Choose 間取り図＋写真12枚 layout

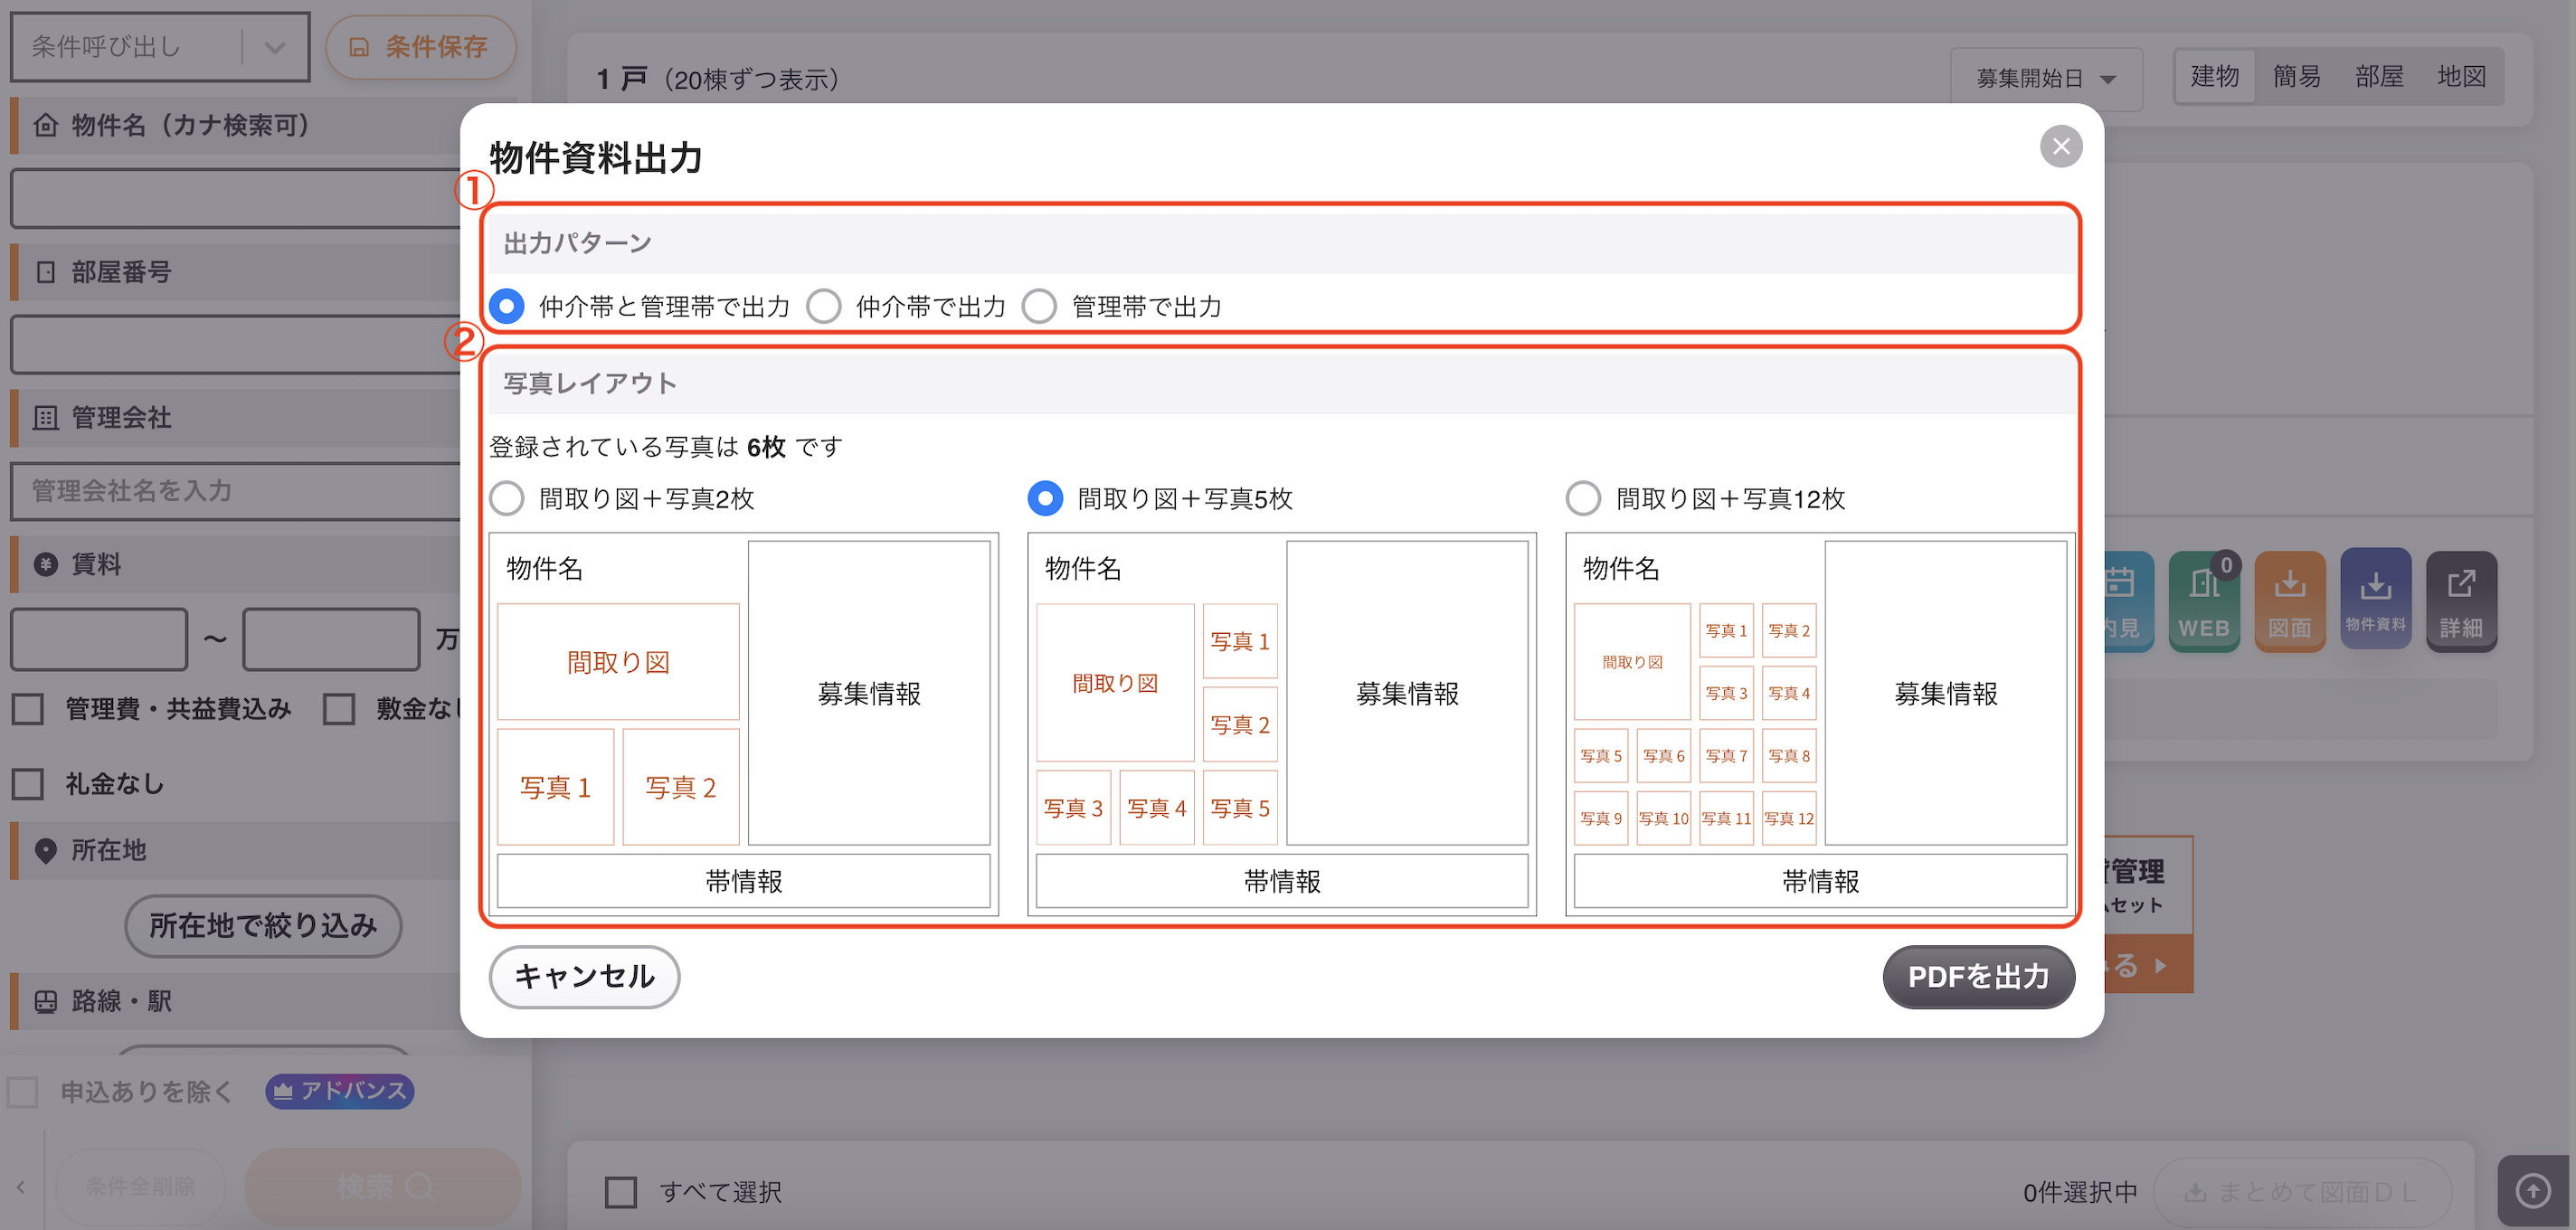pos(1583,498)
